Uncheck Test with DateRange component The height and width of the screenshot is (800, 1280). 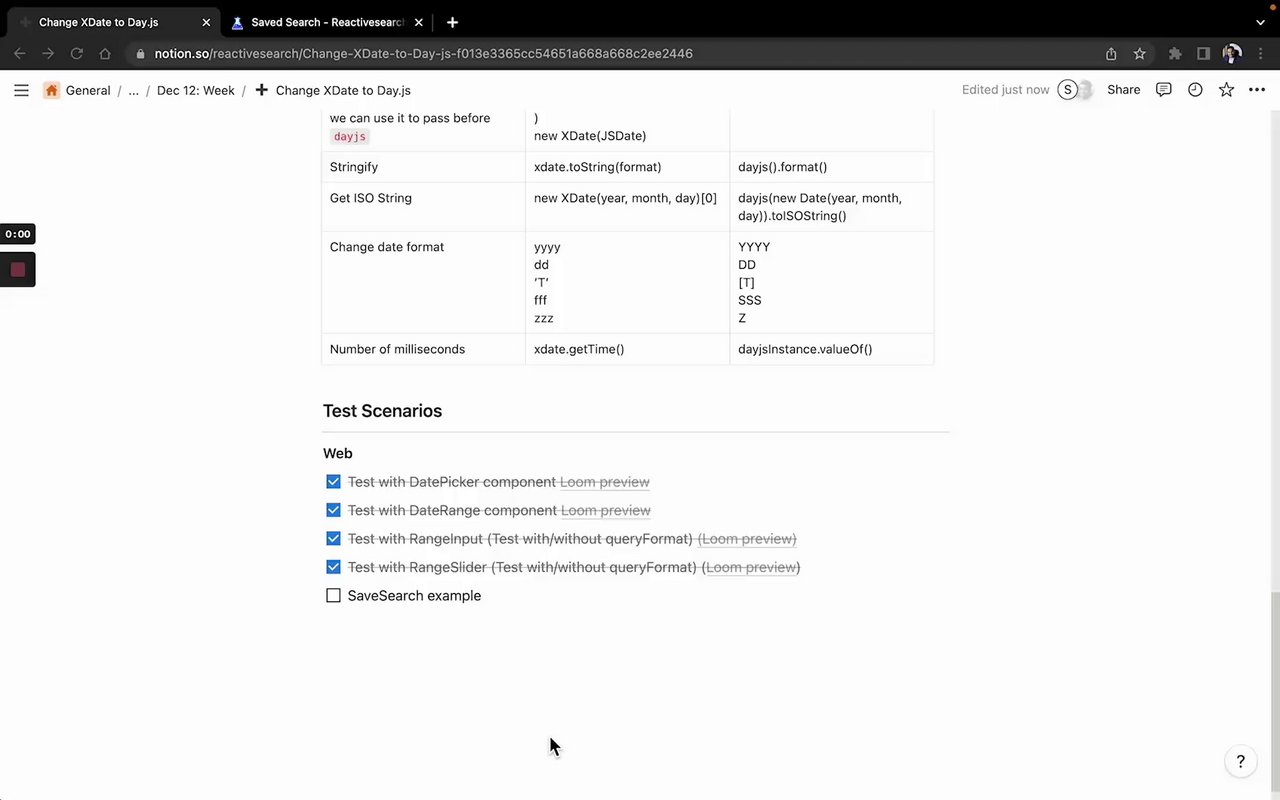pos(333,510)
